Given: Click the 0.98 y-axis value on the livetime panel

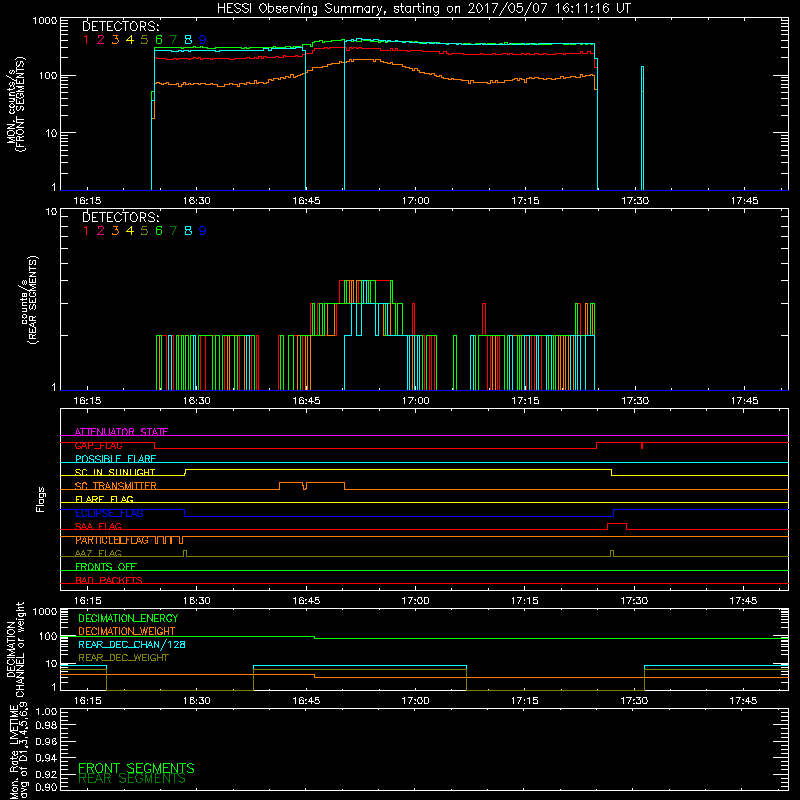Looking at the screenshot, I should (46, 725).
